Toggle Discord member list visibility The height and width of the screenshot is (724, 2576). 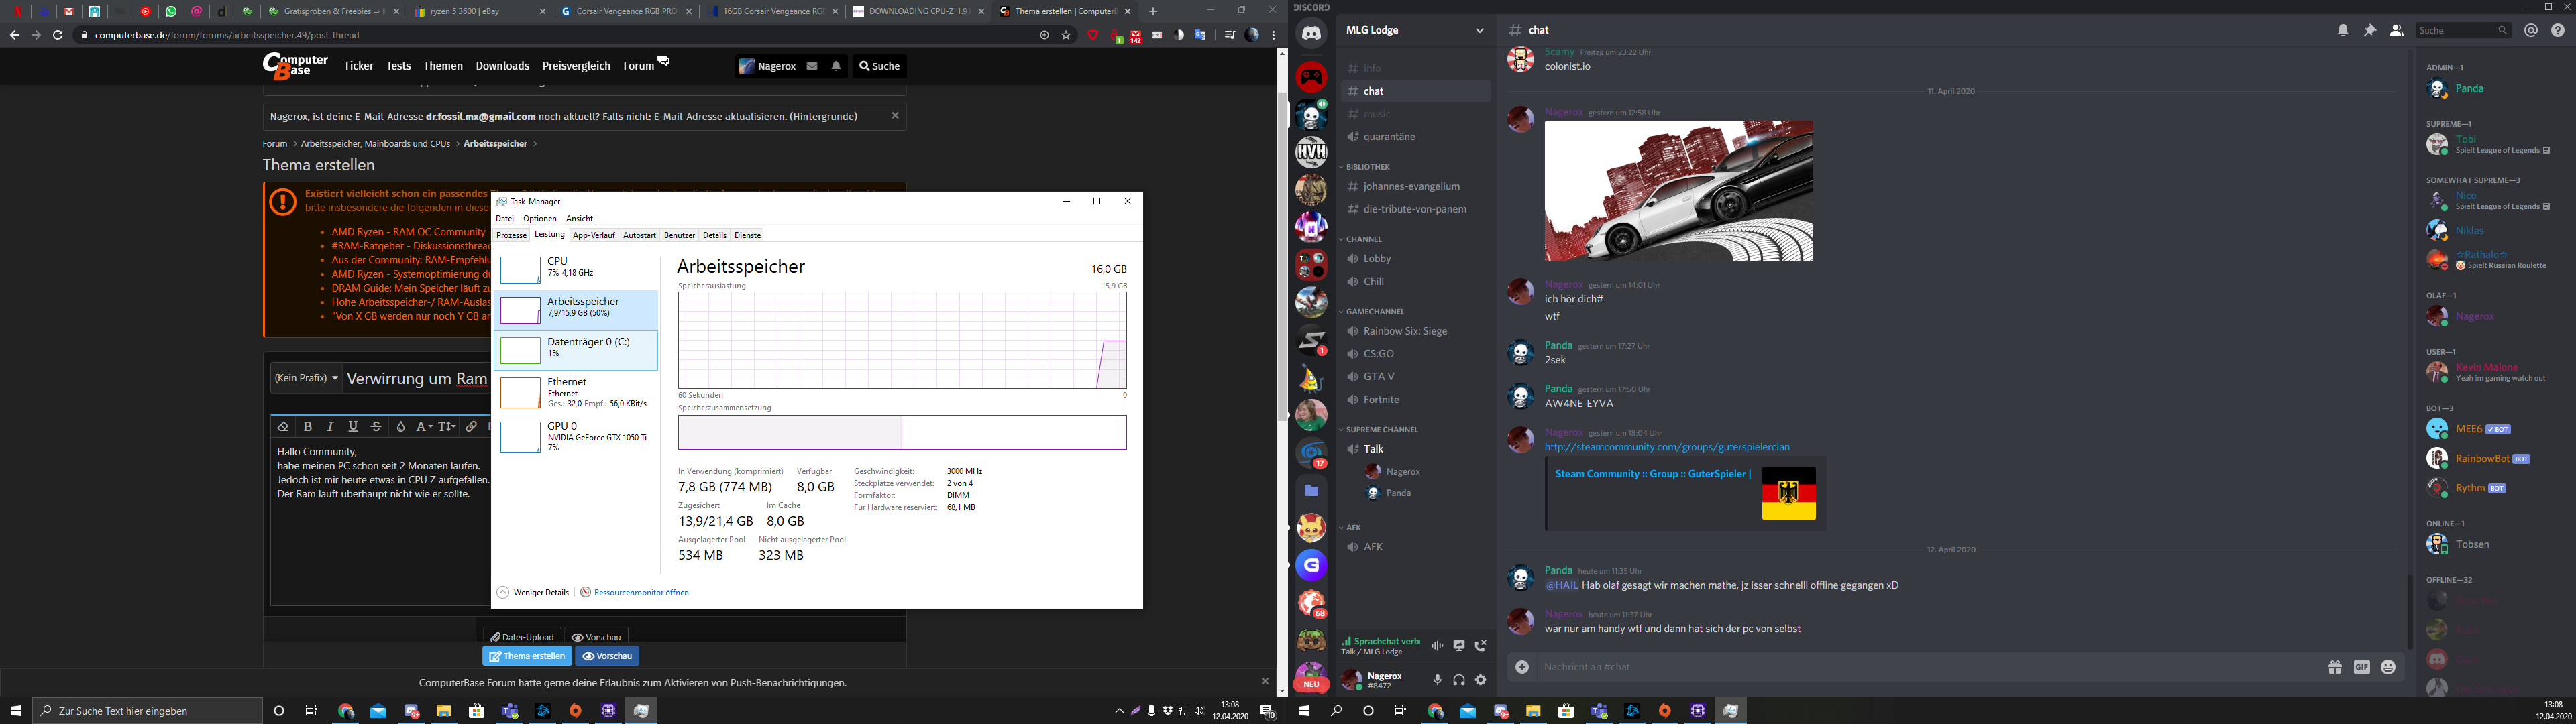point(2396,30)
